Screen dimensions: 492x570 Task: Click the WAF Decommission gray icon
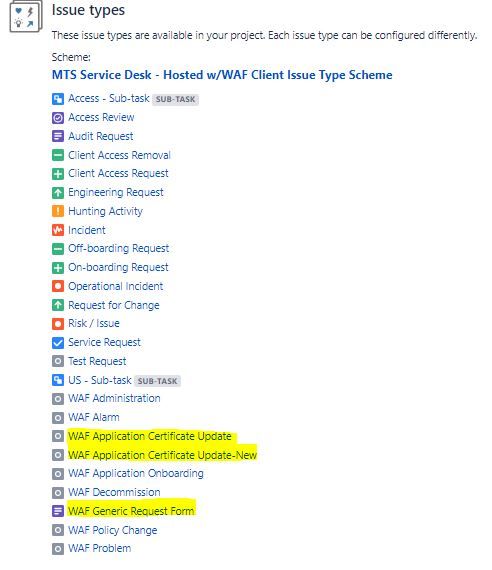click(x=58, y=493)
